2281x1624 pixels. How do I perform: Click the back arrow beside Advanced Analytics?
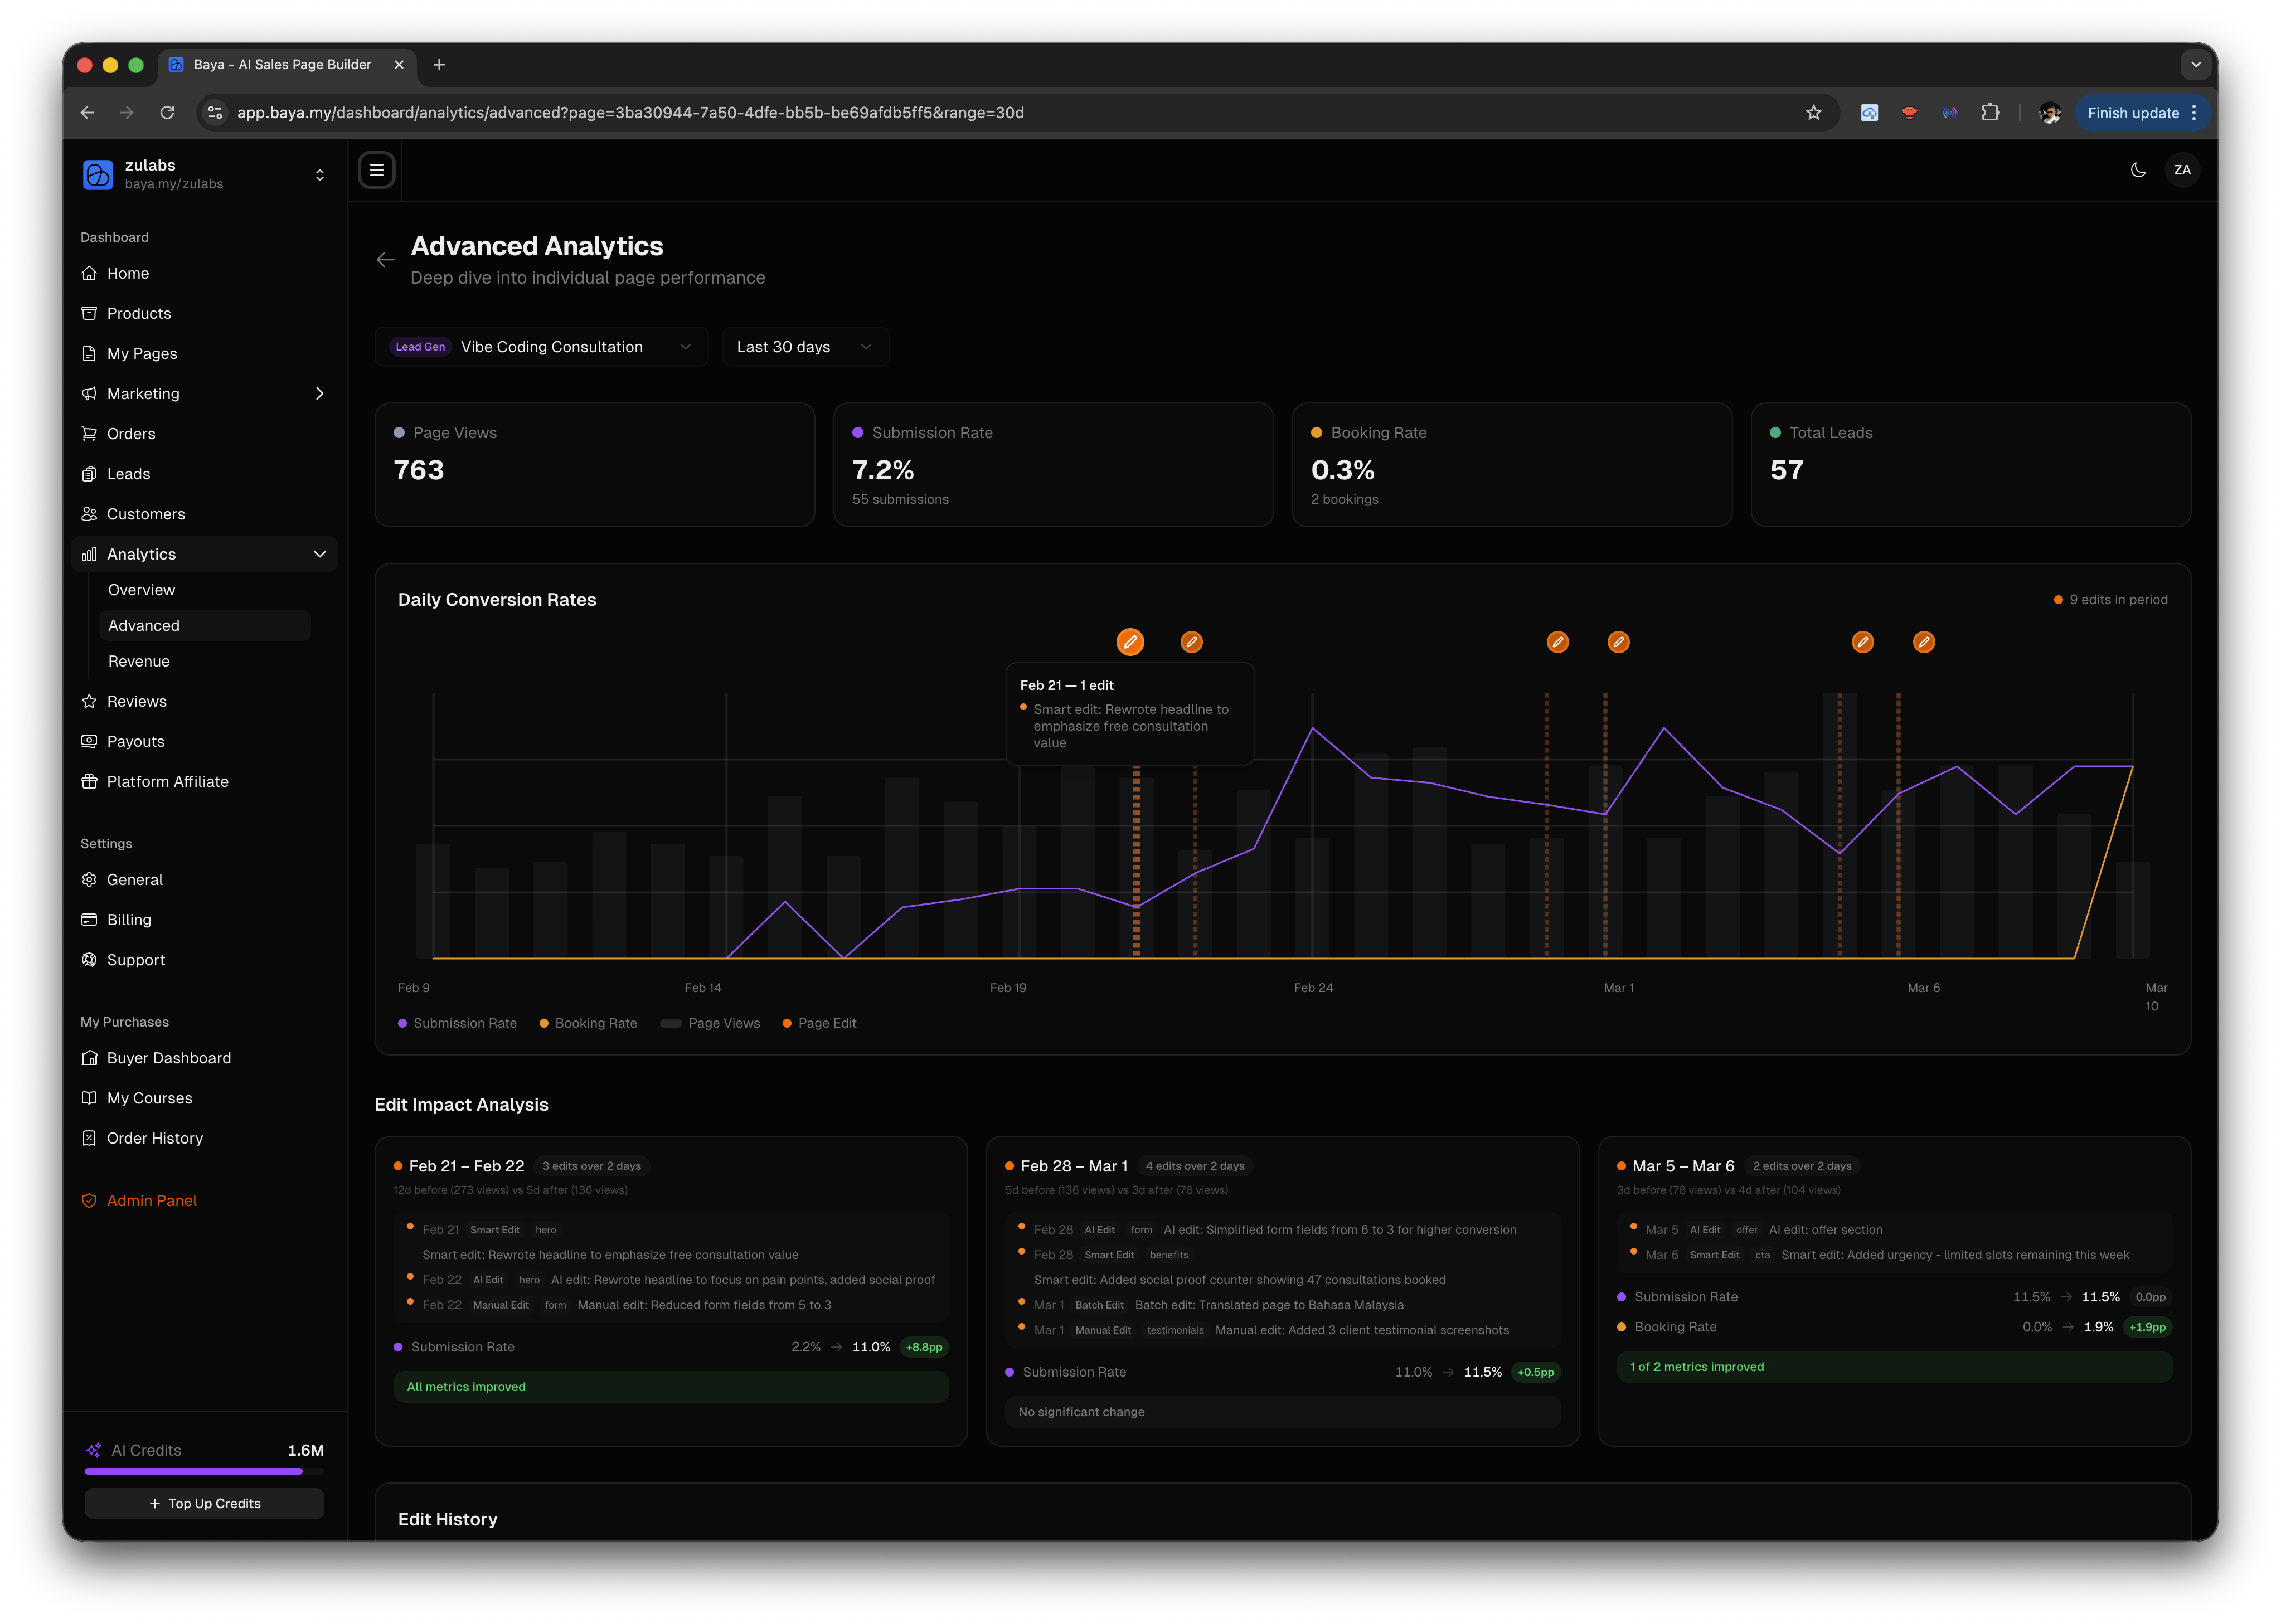(386, 260)
